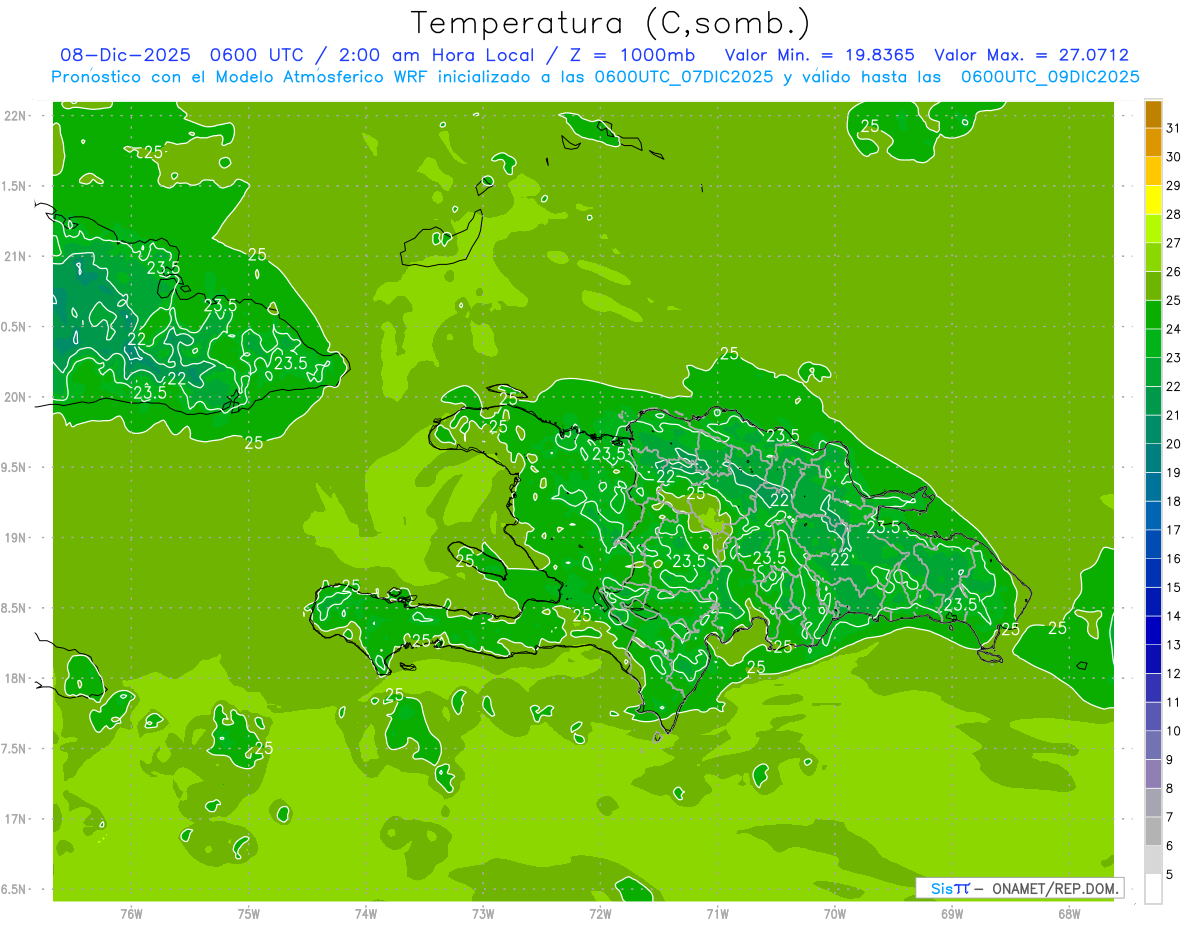Click the 72W longitude axis label
This screenshot has width=1200, height=927.
[600, 914]
